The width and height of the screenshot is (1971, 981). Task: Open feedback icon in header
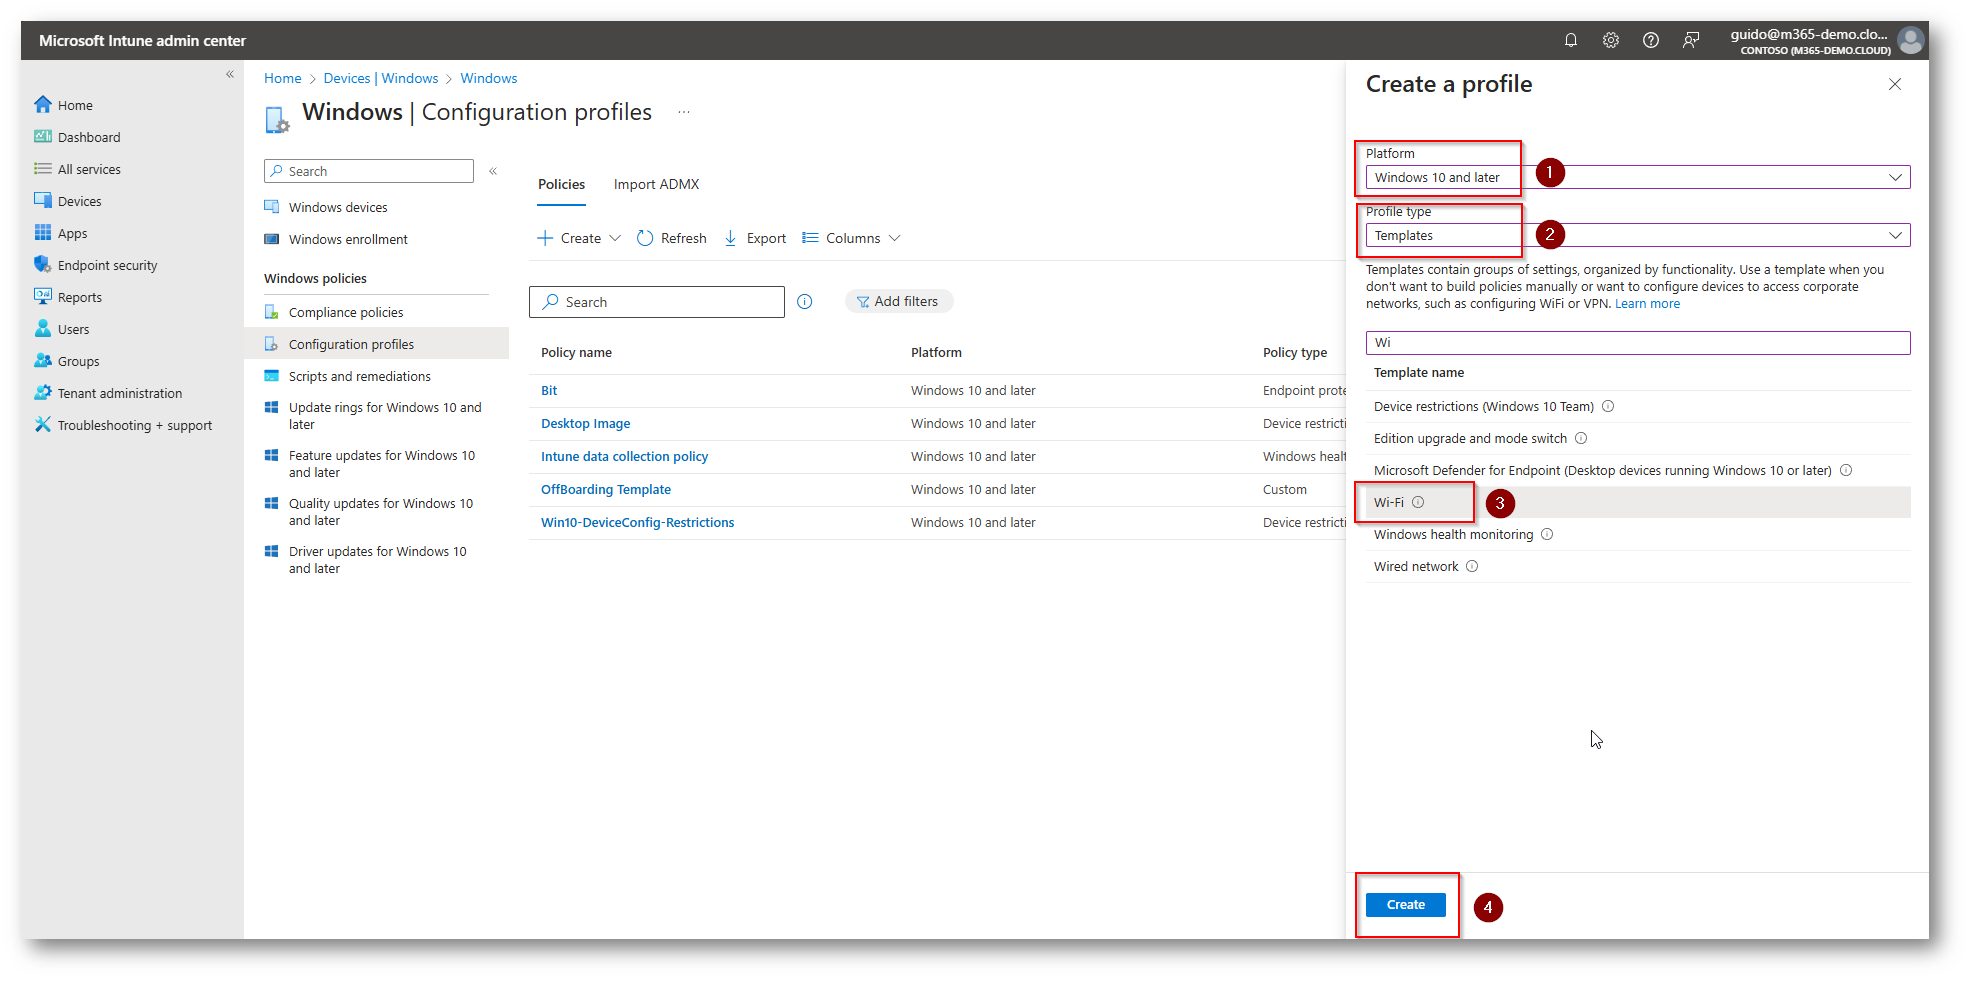(x=1691, y=40)
